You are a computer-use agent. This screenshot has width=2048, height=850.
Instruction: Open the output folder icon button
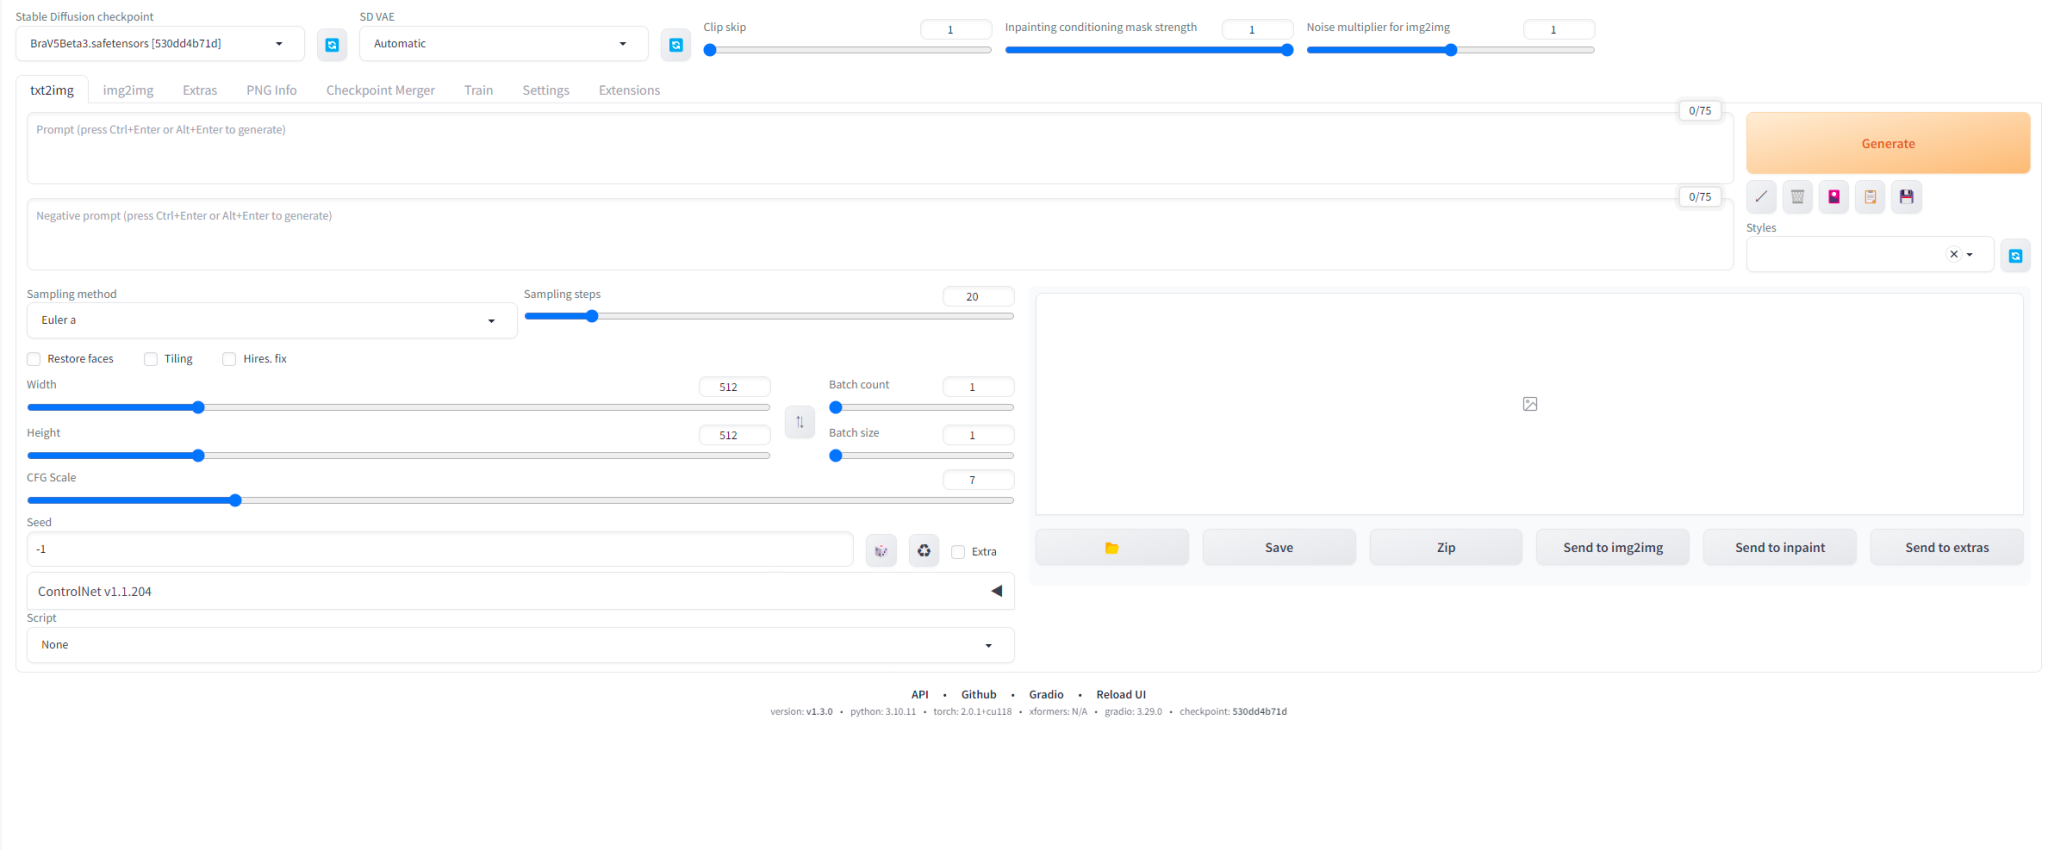tap(1111, 548)
